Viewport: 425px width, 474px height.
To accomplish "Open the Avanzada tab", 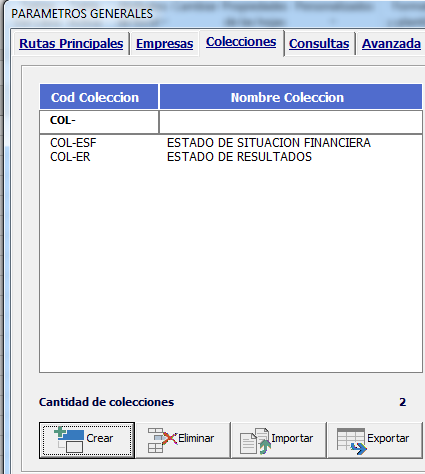I will point(391,44).
